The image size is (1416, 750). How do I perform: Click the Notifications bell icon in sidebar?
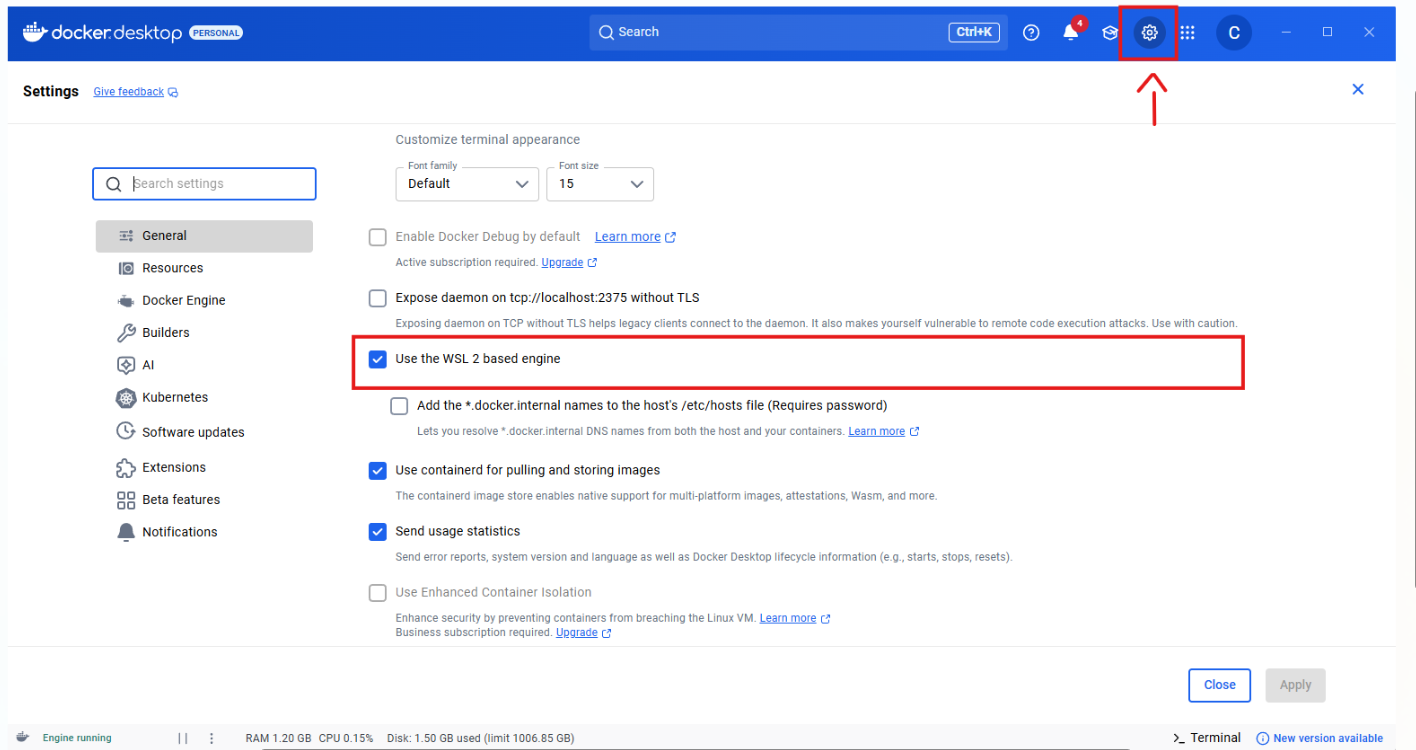(x=126, y=532)
